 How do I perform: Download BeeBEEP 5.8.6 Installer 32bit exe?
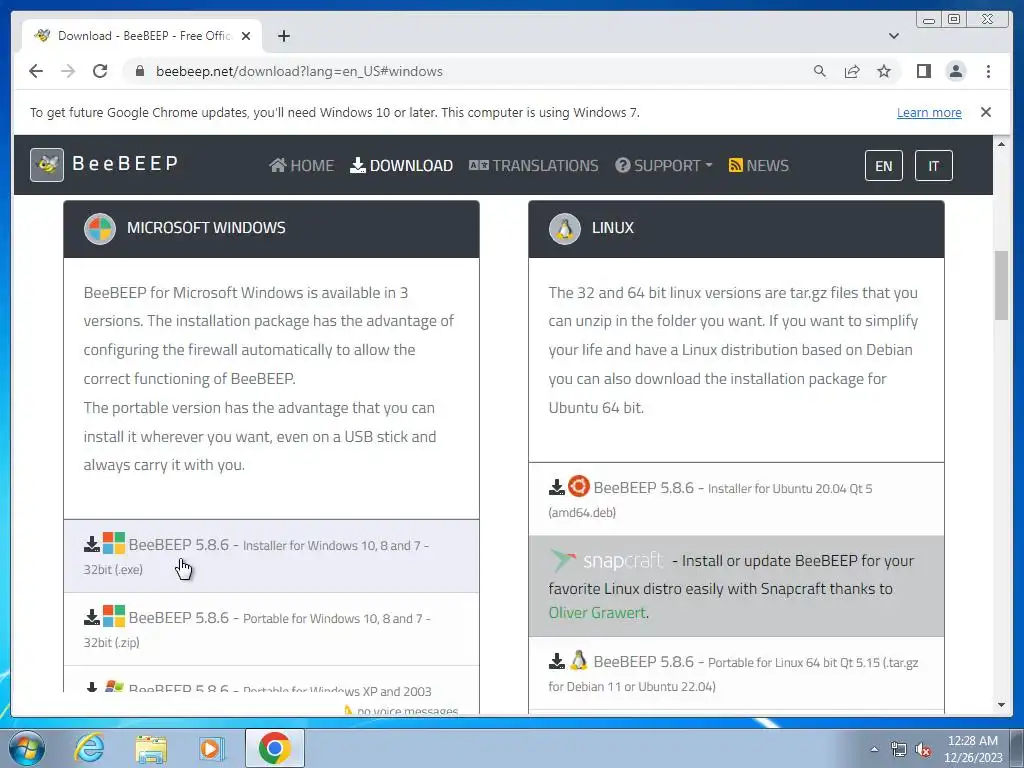[x=271, y=556]
